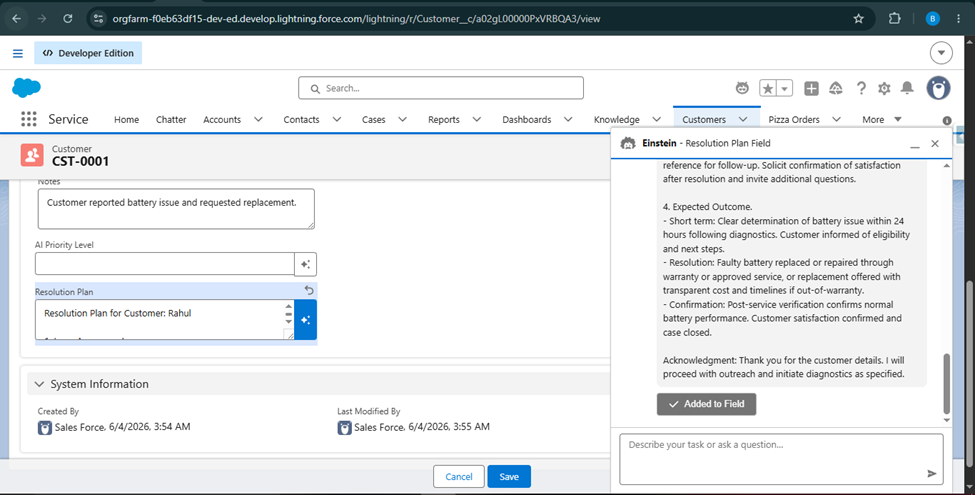The height and width of the screenshot is (495, 975).
Task: Open the Contacts tab
Action: point(301,119)
